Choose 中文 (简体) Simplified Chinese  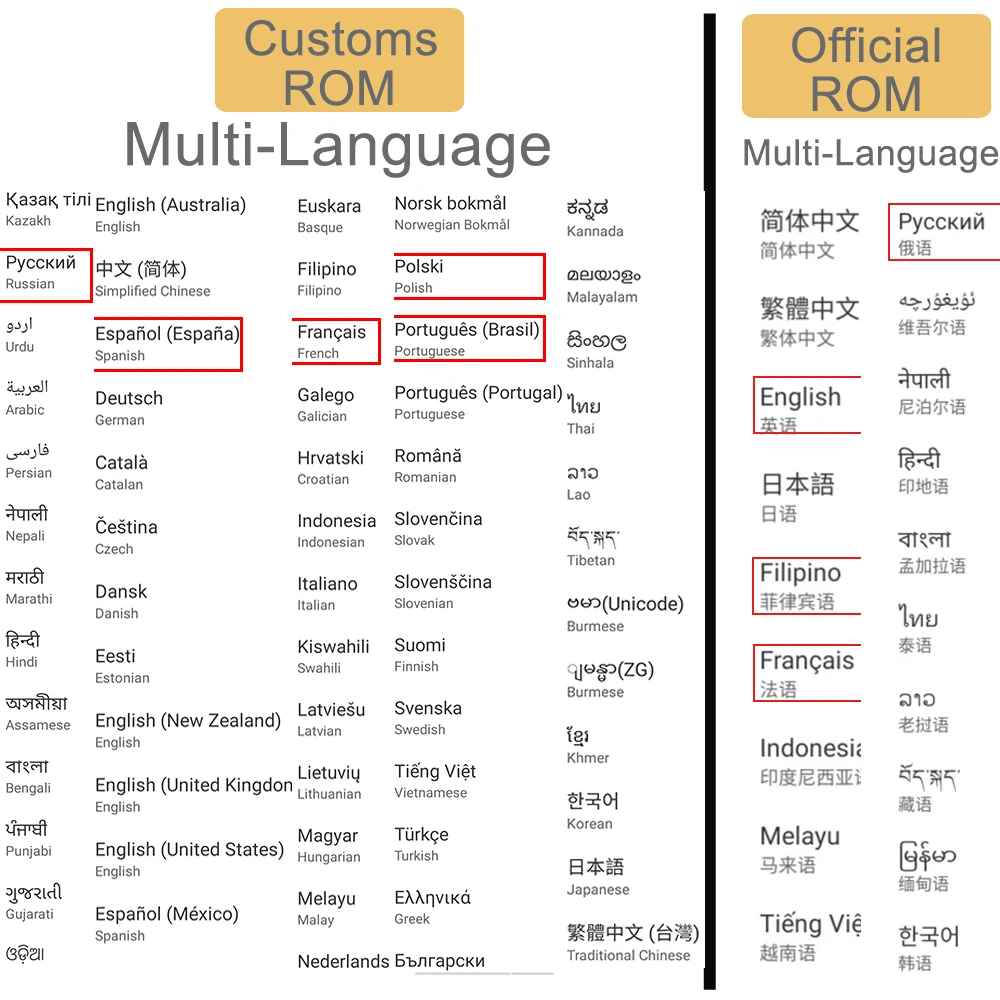coord(152,279)
